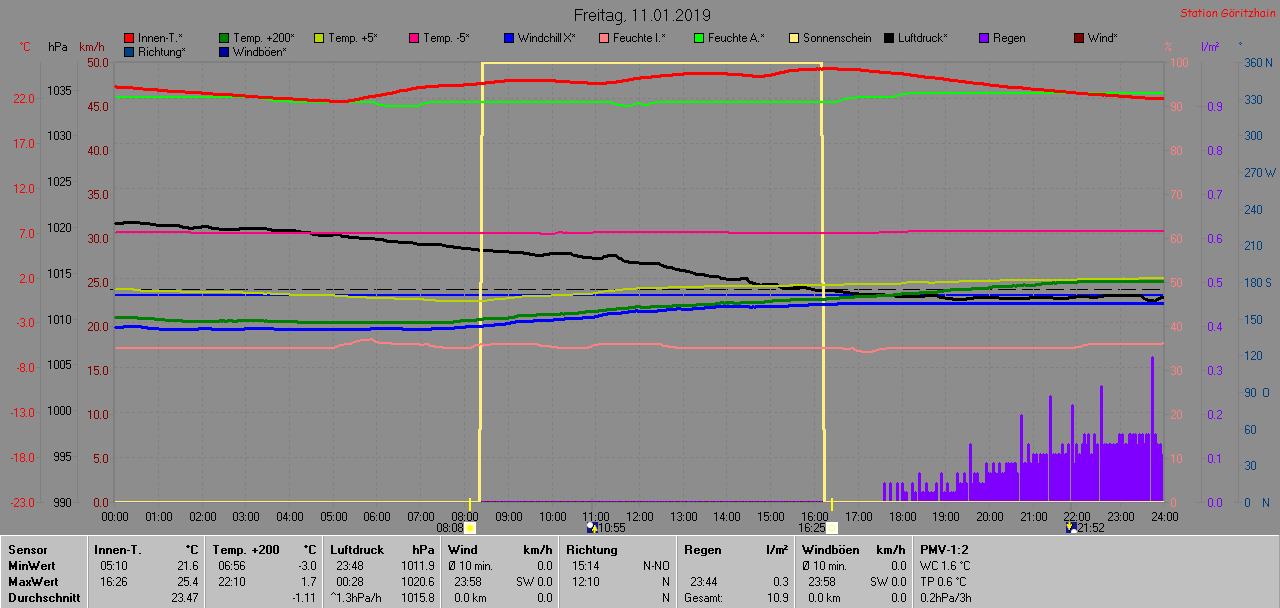This screenshot has width=1280, height=608.
Task: Click the Station Göritzhain link
Action: click(x=1226, y=13)
